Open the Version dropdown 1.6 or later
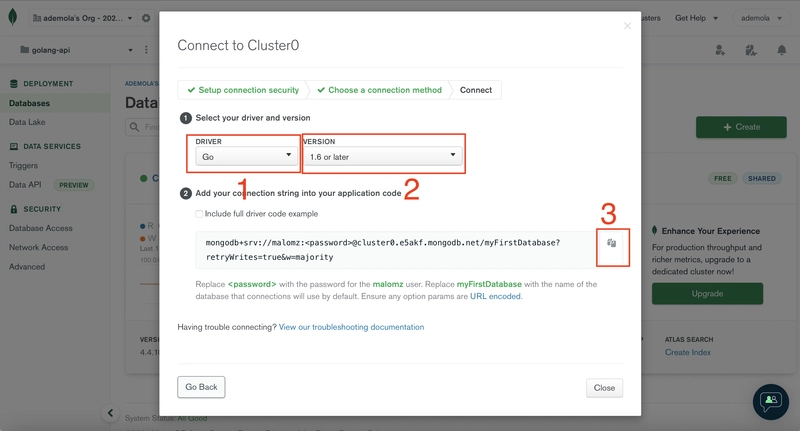Image resolution: width=800 pixels, height=431 pixels. coord(383,157)
